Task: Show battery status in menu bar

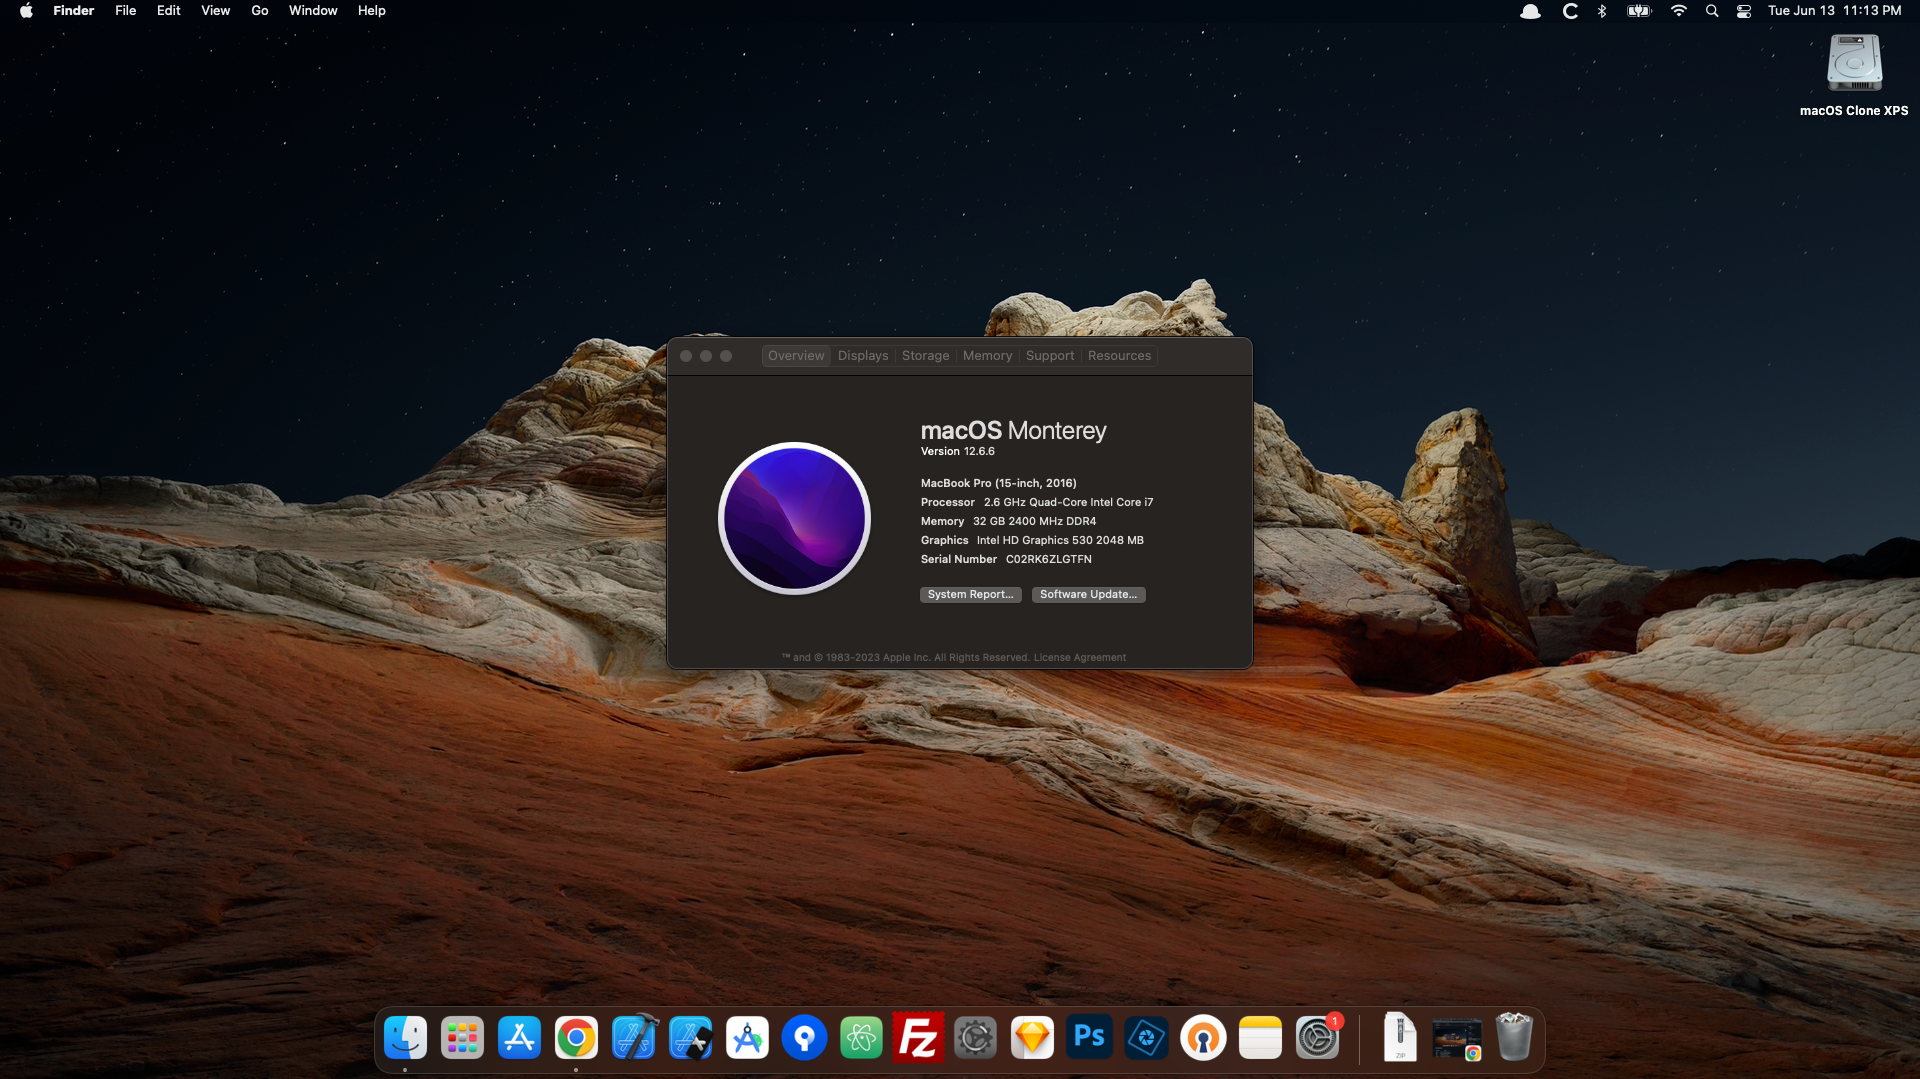Action: tap(1639, 11)
